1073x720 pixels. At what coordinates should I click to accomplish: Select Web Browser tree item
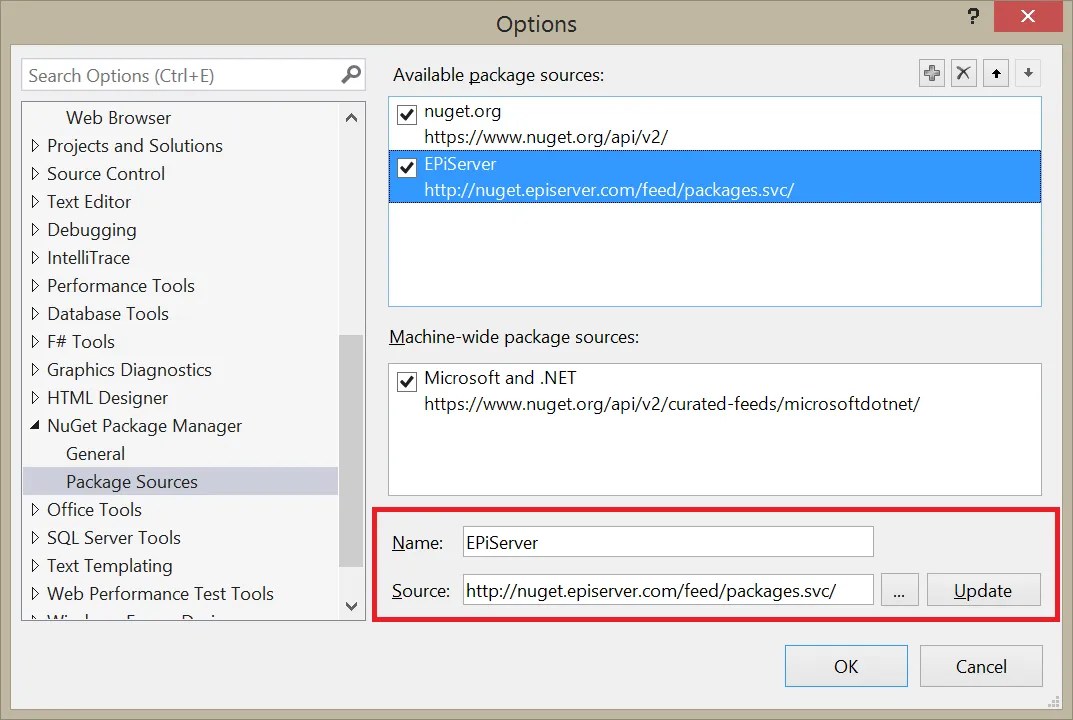pyautogui.click(x=118, y=118)
